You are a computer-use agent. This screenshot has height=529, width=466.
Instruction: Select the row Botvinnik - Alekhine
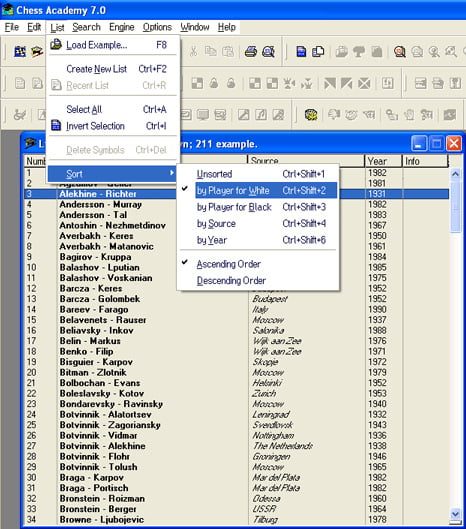coord(236,446)
